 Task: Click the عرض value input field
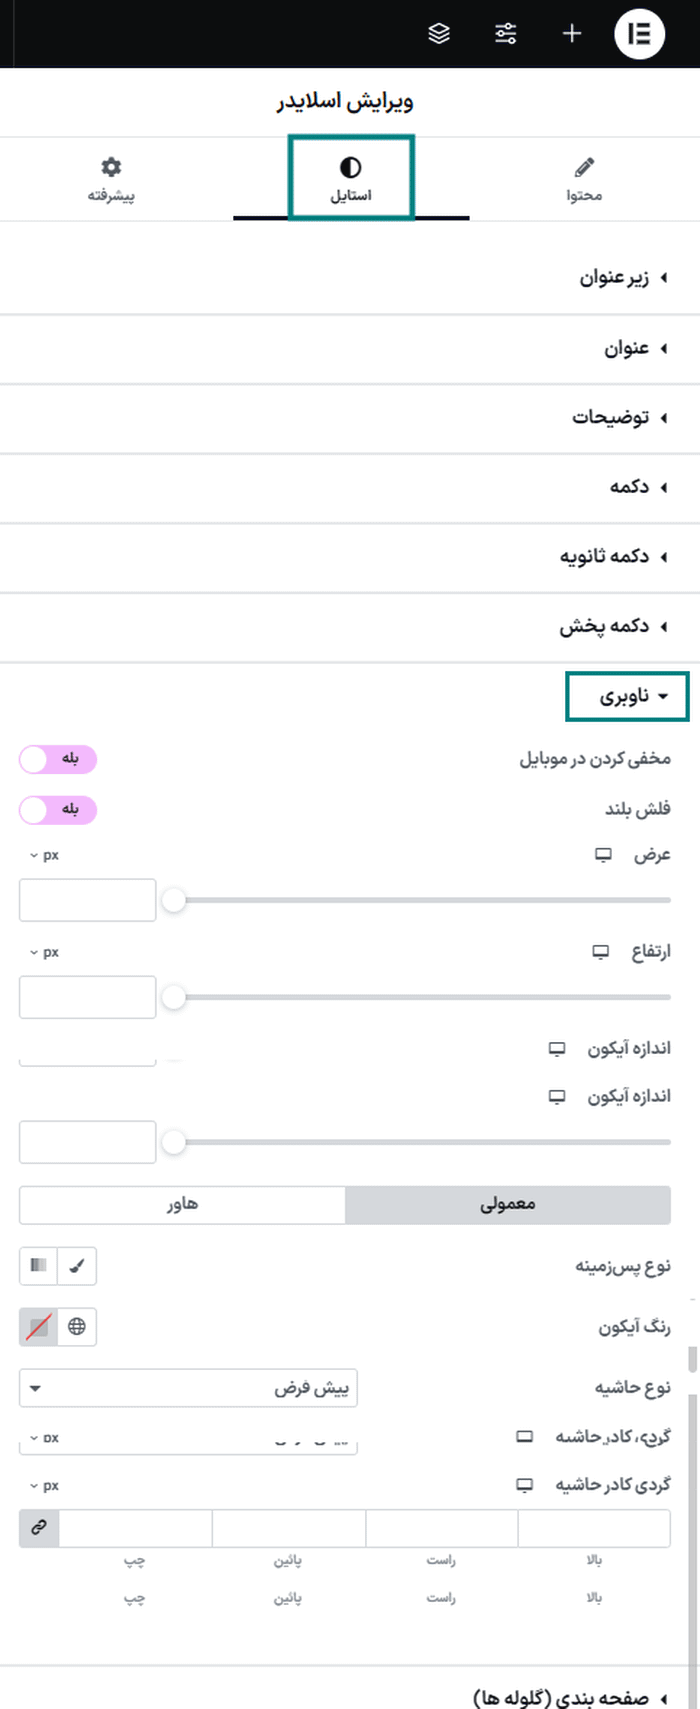(x=87, y=899)
